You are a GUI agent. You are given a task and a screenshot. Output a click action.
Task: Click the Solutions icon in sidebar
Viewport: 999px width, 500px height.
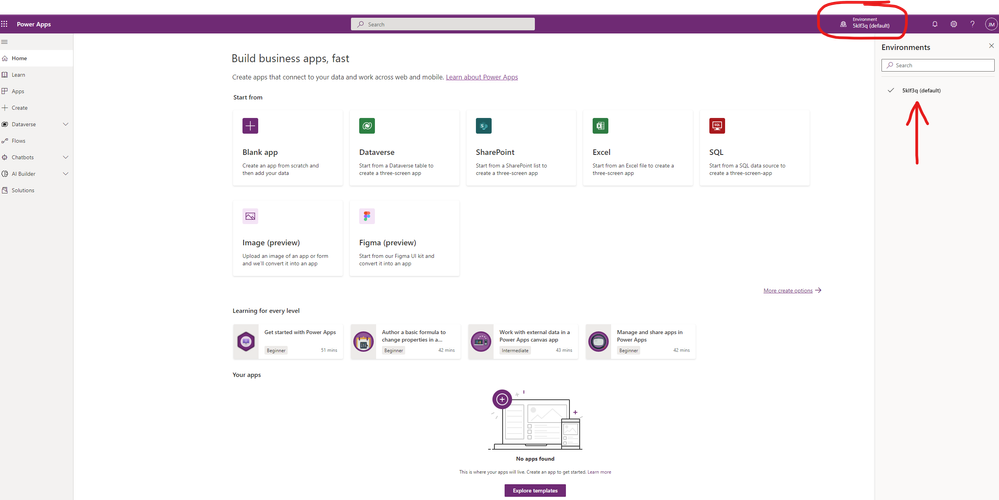[x=4, y=190]
